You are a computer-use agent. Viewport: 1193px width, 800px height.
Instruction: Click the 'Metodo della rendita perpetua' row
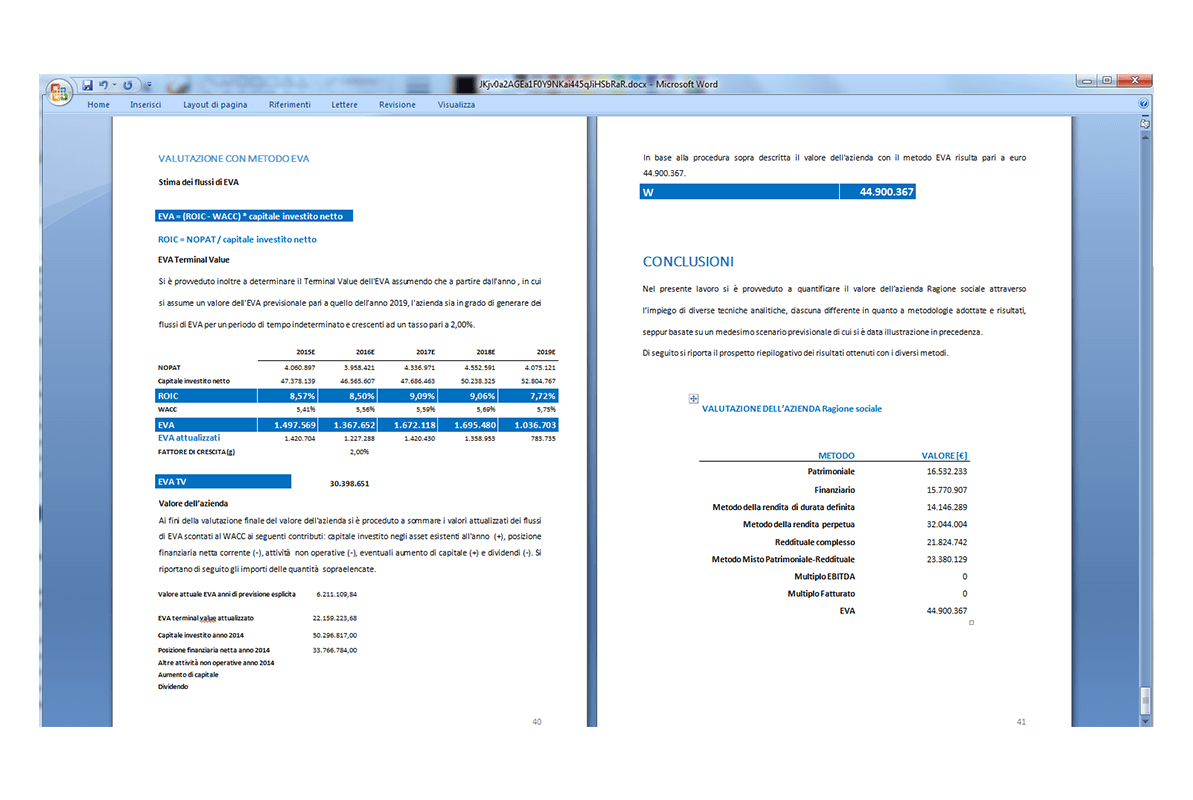[x=799, y=524]
